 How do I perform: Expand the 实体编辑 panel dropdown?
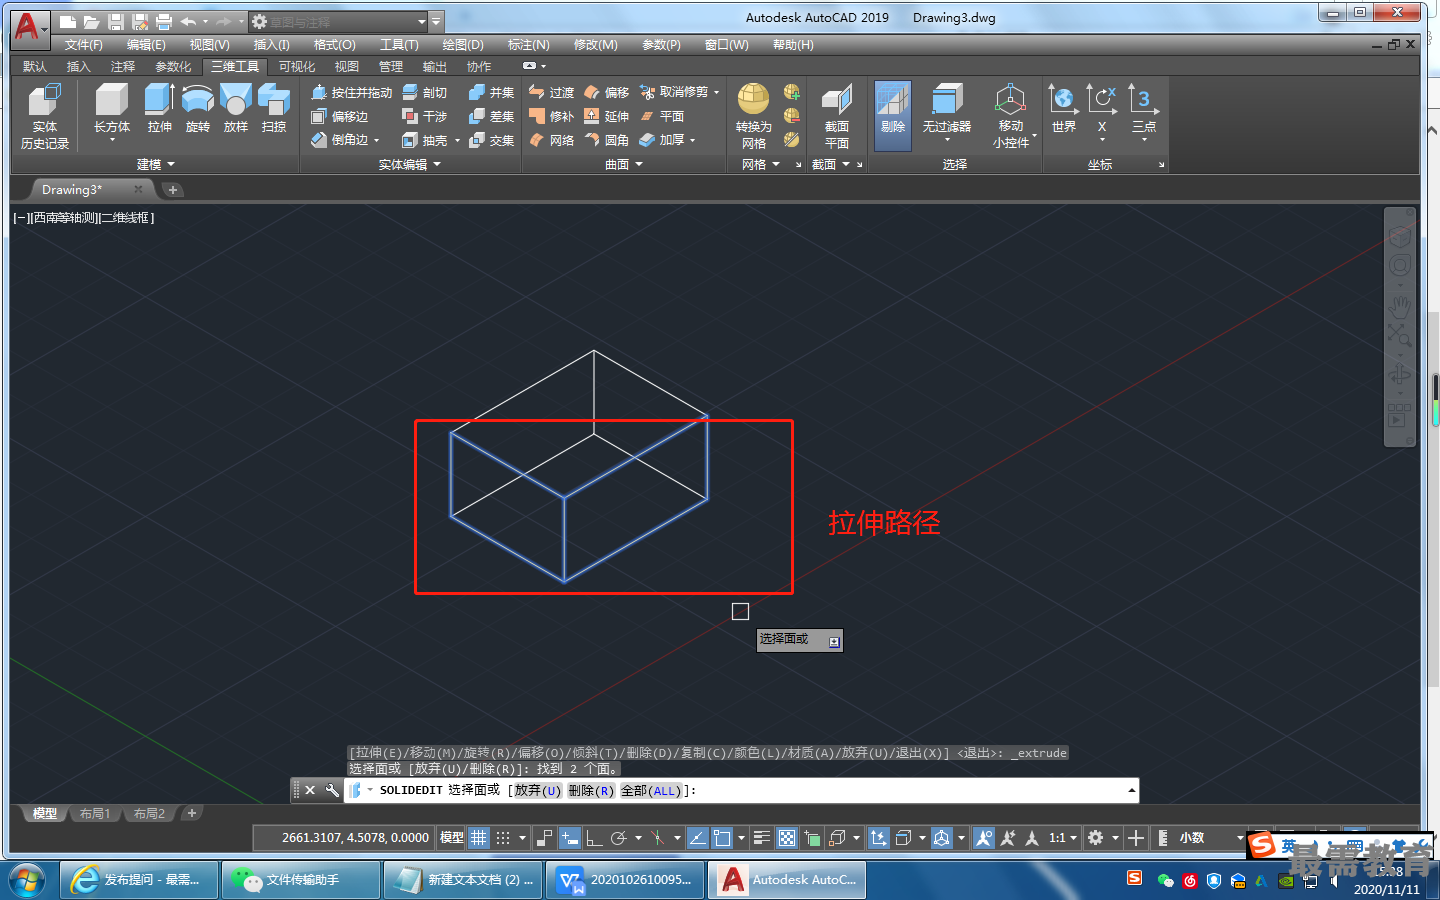(x=409, y=164)
